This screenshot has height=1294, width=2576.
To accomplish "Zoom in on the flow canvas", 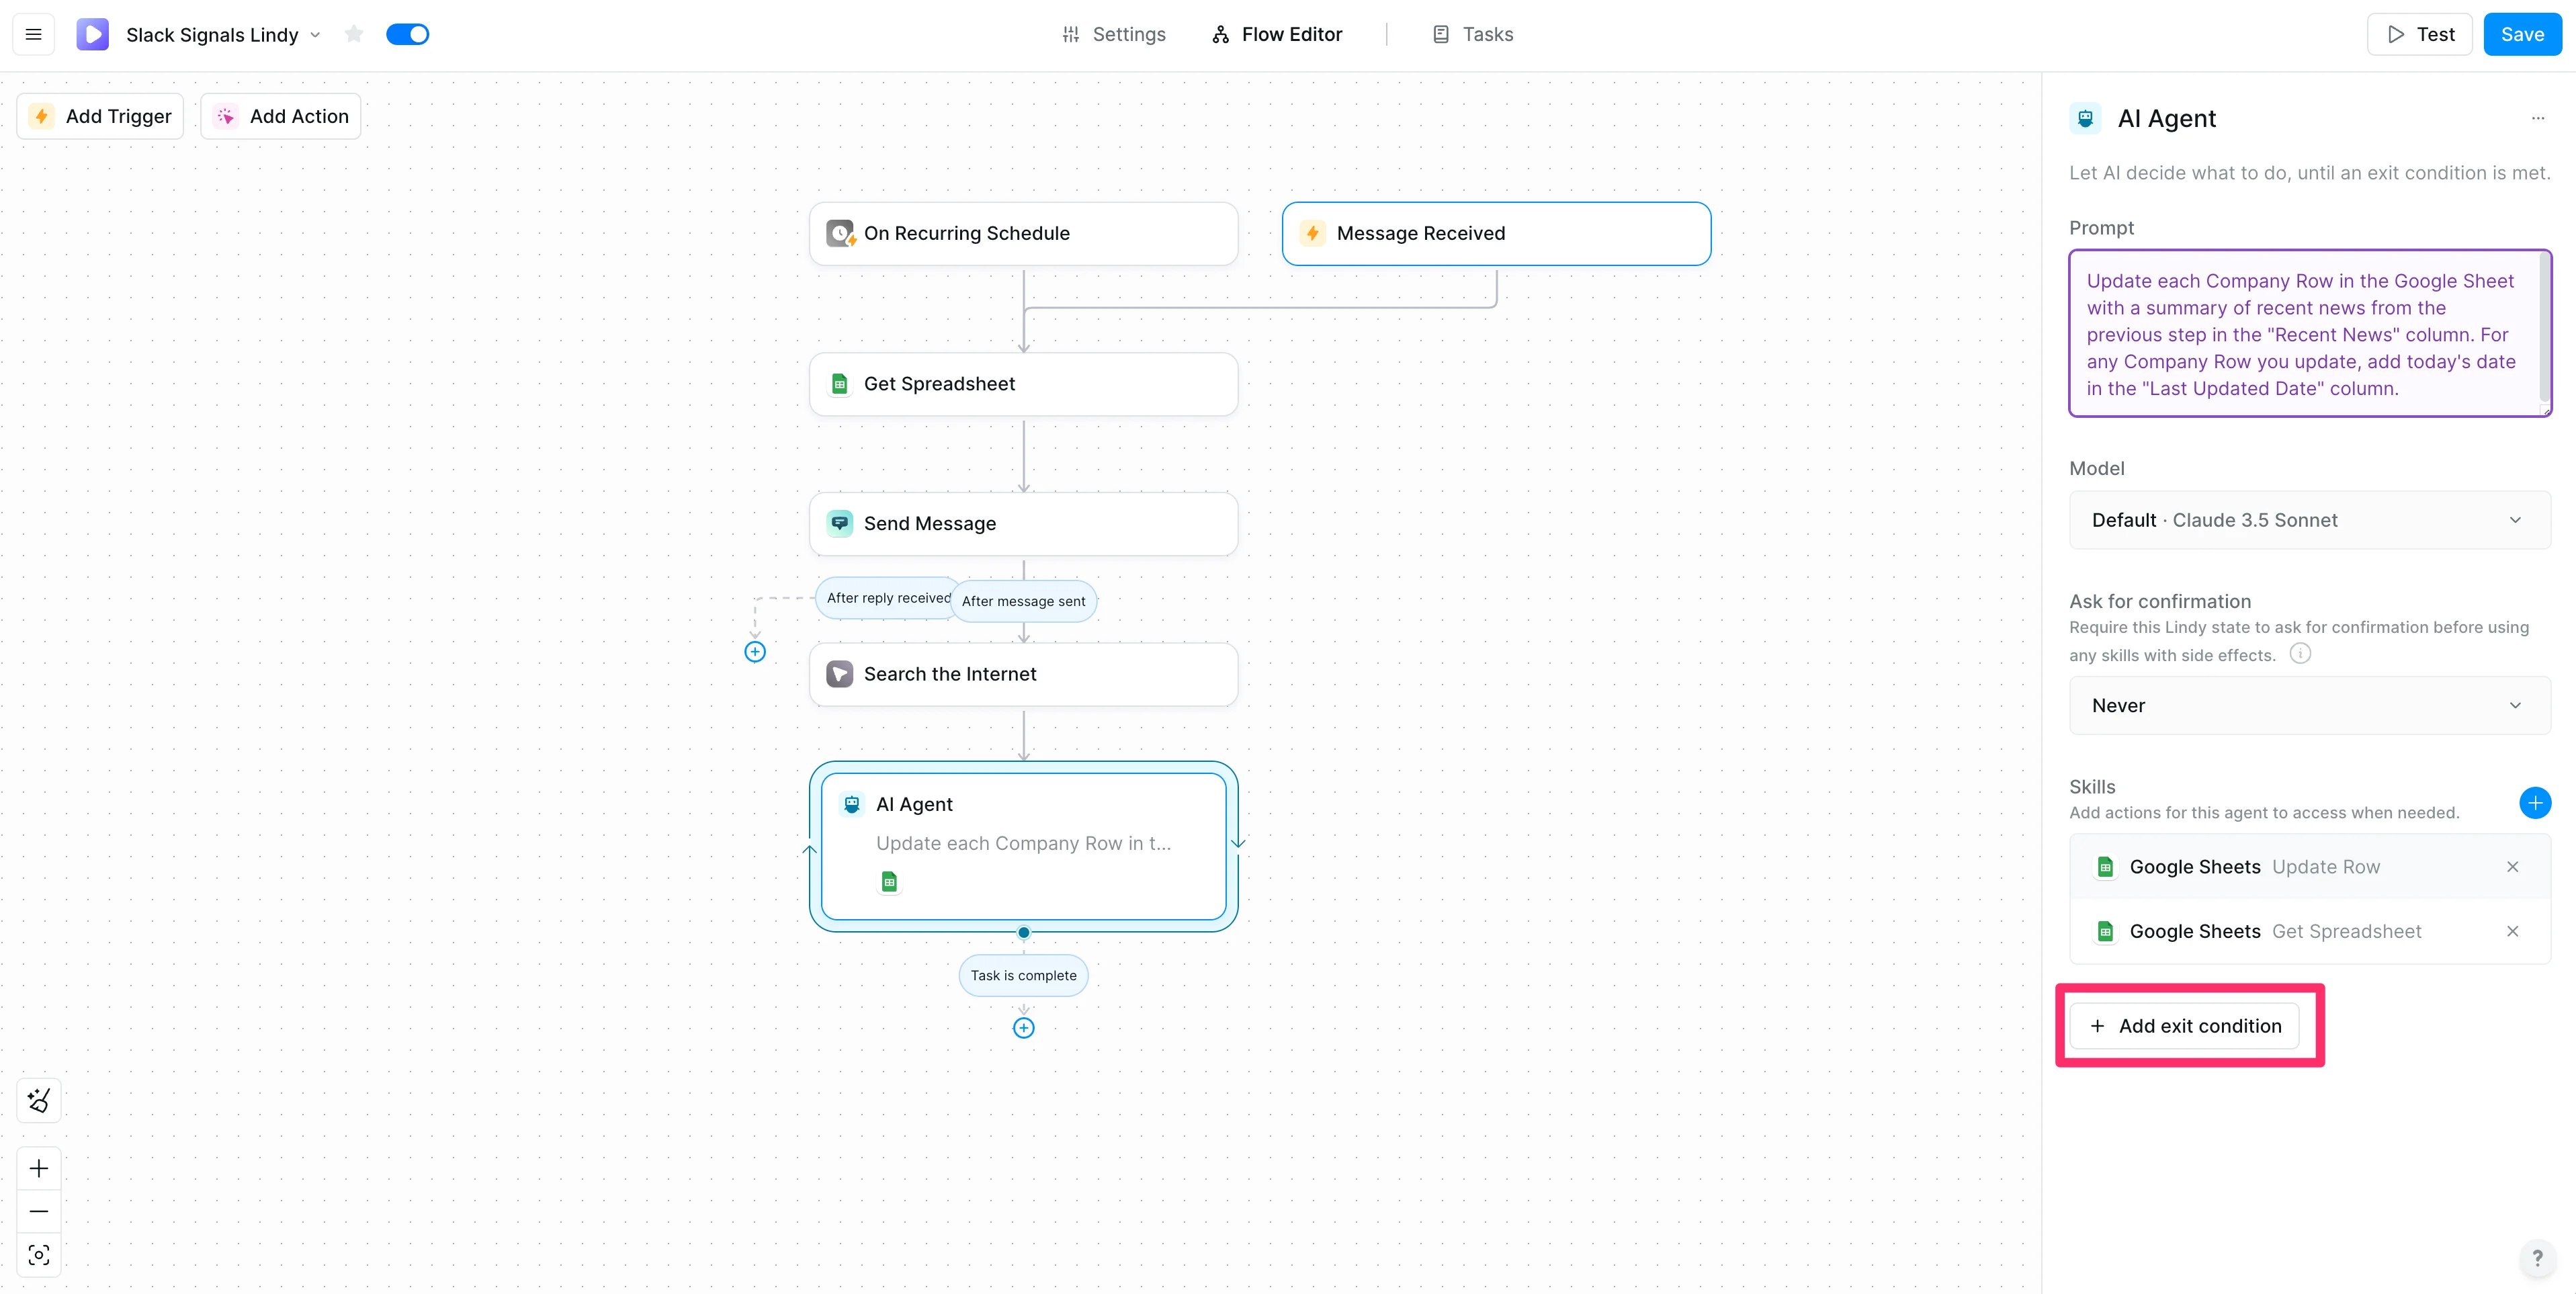I will (39, 1168).
